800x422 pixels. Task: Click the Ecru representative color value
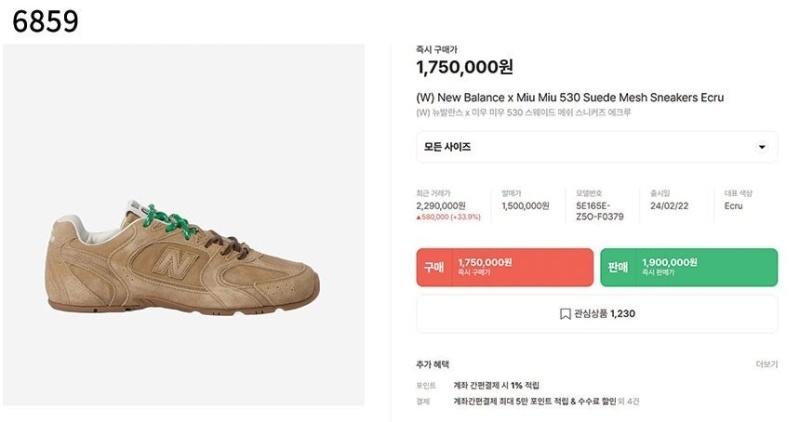tap(734, 205)
